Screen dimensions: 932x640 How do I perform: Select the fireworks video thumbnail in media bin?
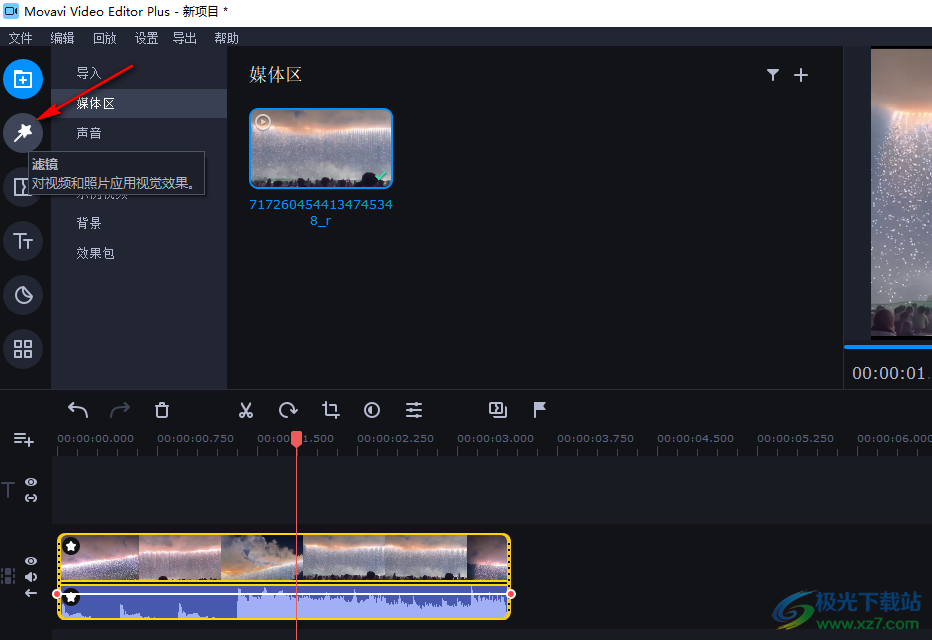pyautogui.click(x=321, y=148)
